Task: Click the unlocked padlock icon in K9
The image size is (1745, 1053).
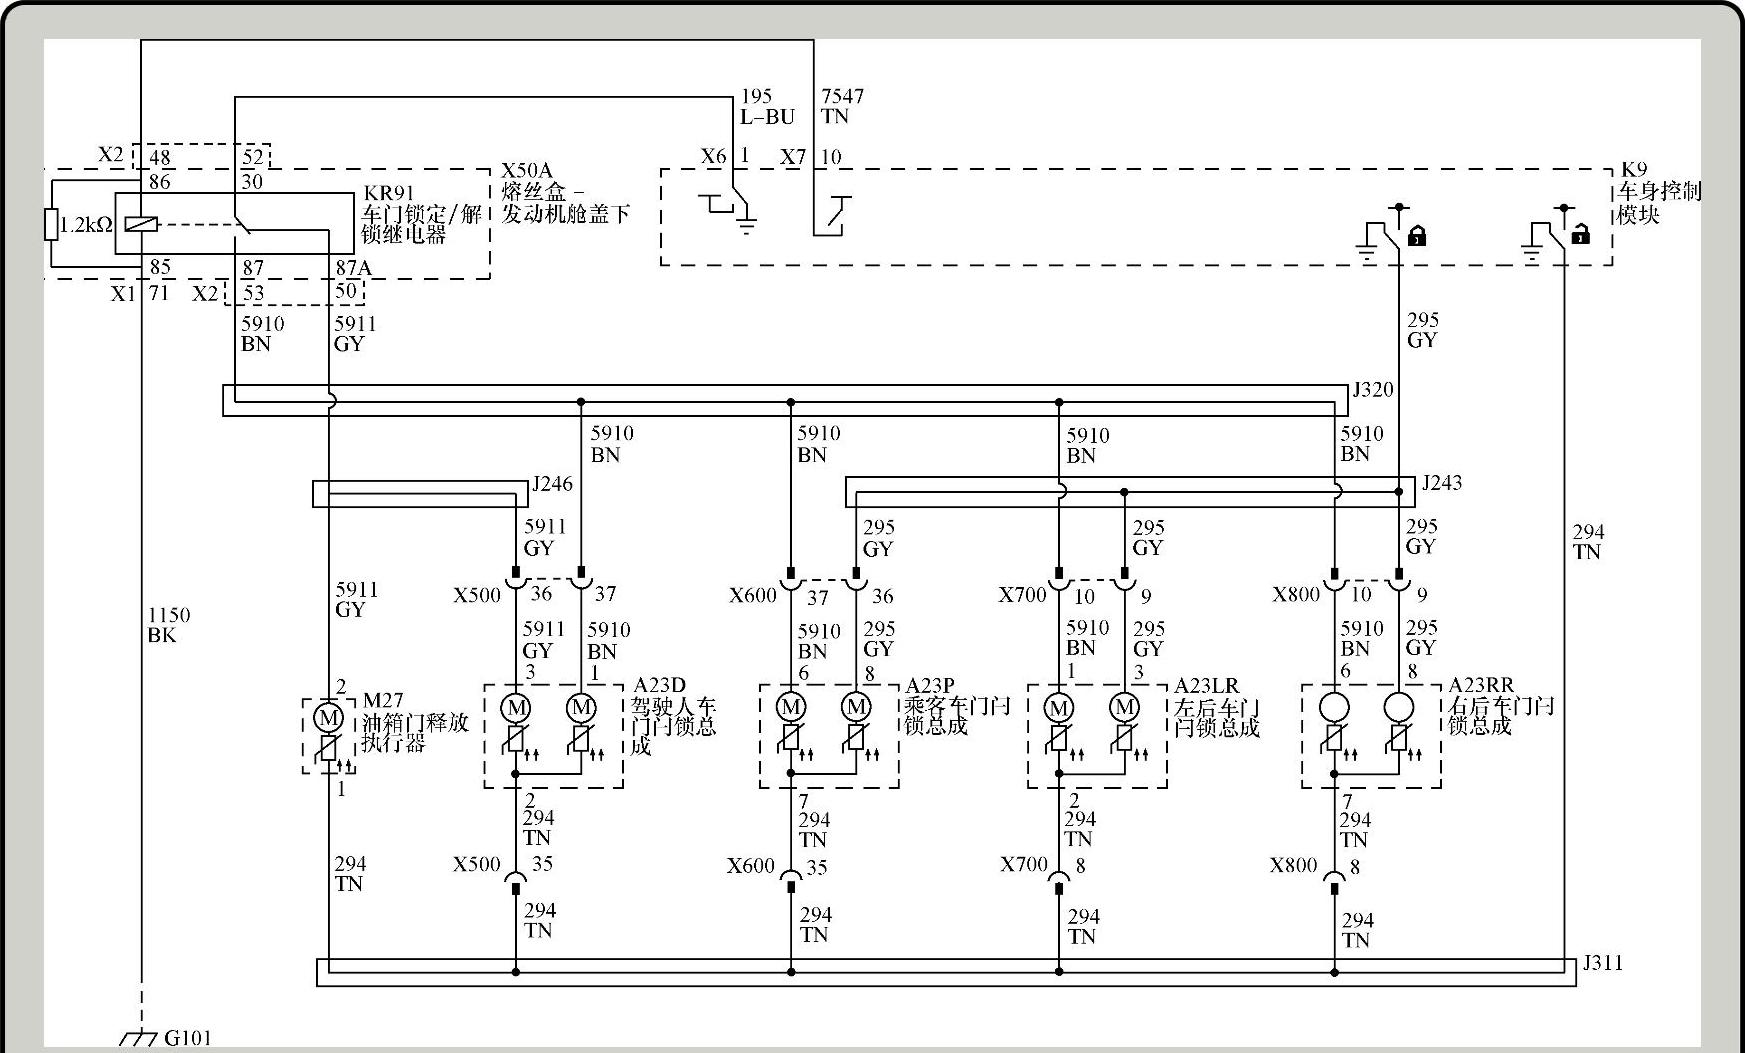Action: [1579, 235]
